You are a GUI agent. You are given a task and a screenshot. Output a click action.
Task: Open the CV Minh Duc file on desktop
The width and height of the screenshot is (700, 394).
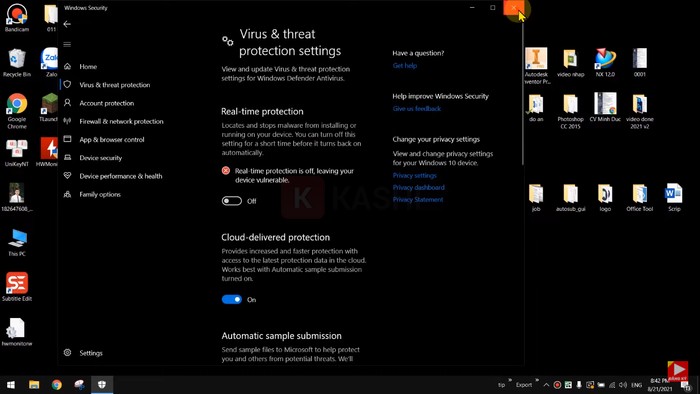(605, 108)
